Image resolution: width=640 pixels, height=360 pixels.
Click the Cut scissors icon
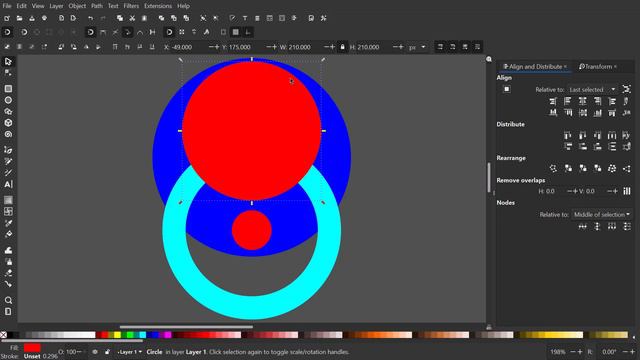point(132,18)
